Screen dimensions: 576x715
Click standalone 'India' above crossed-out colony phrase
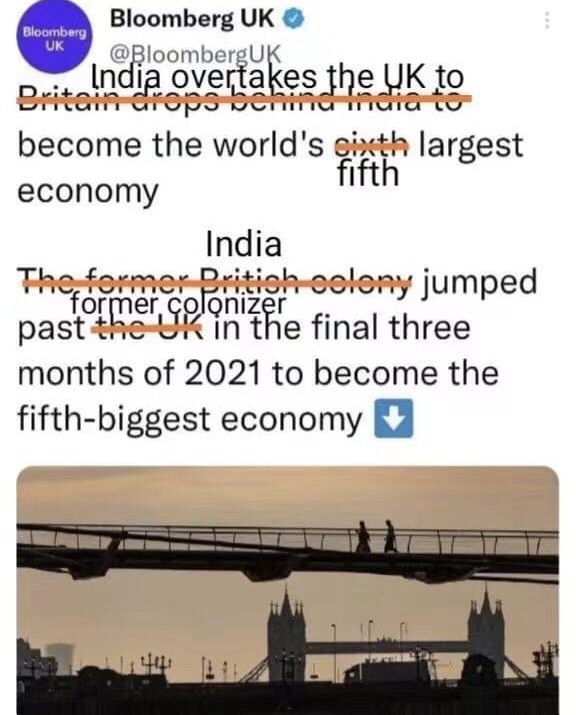[x=244, y=244]
